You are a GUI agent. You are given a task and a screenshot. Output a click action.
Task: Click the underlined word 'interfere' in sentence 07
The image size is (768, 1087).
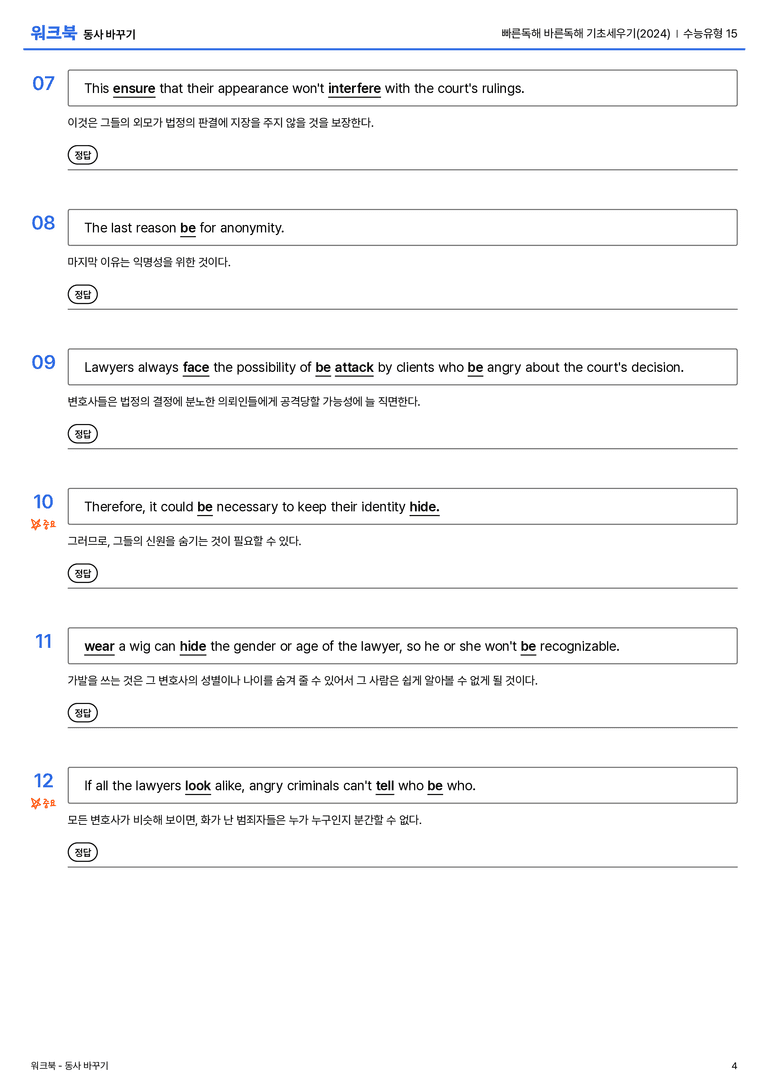(354, 89)
